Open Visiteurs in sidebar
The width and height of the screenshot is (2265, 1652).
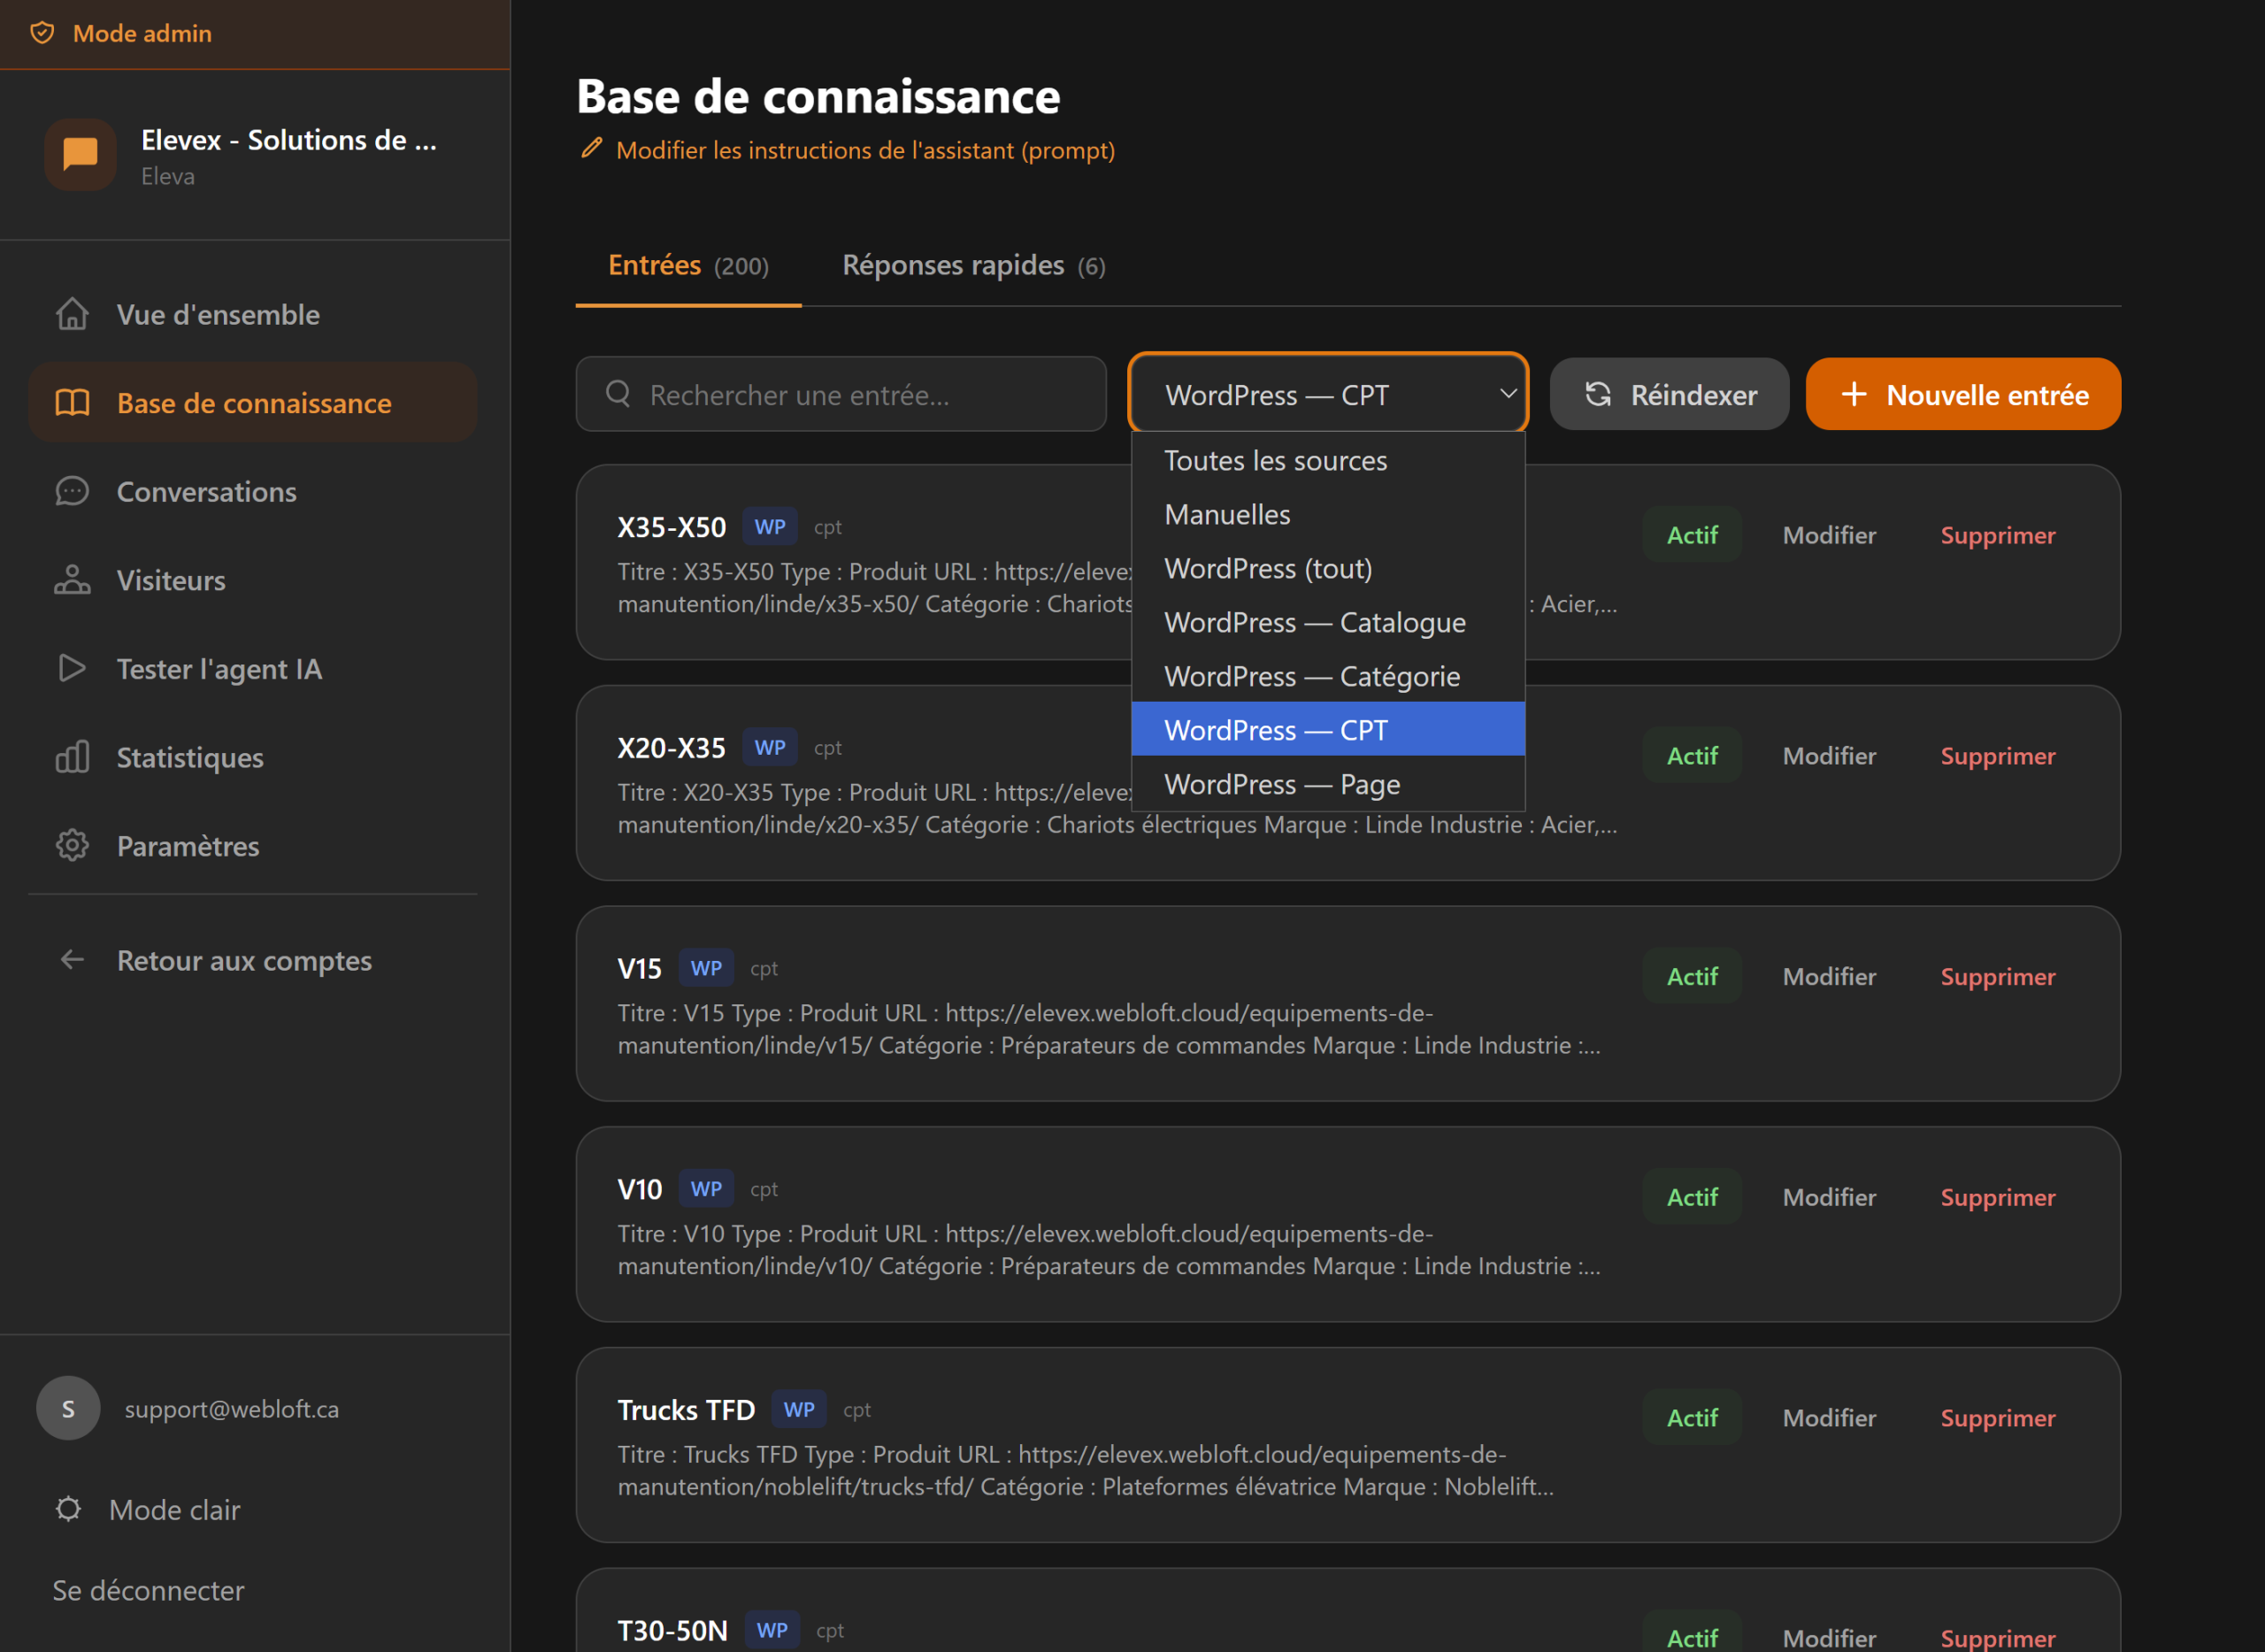click(253, 580)
